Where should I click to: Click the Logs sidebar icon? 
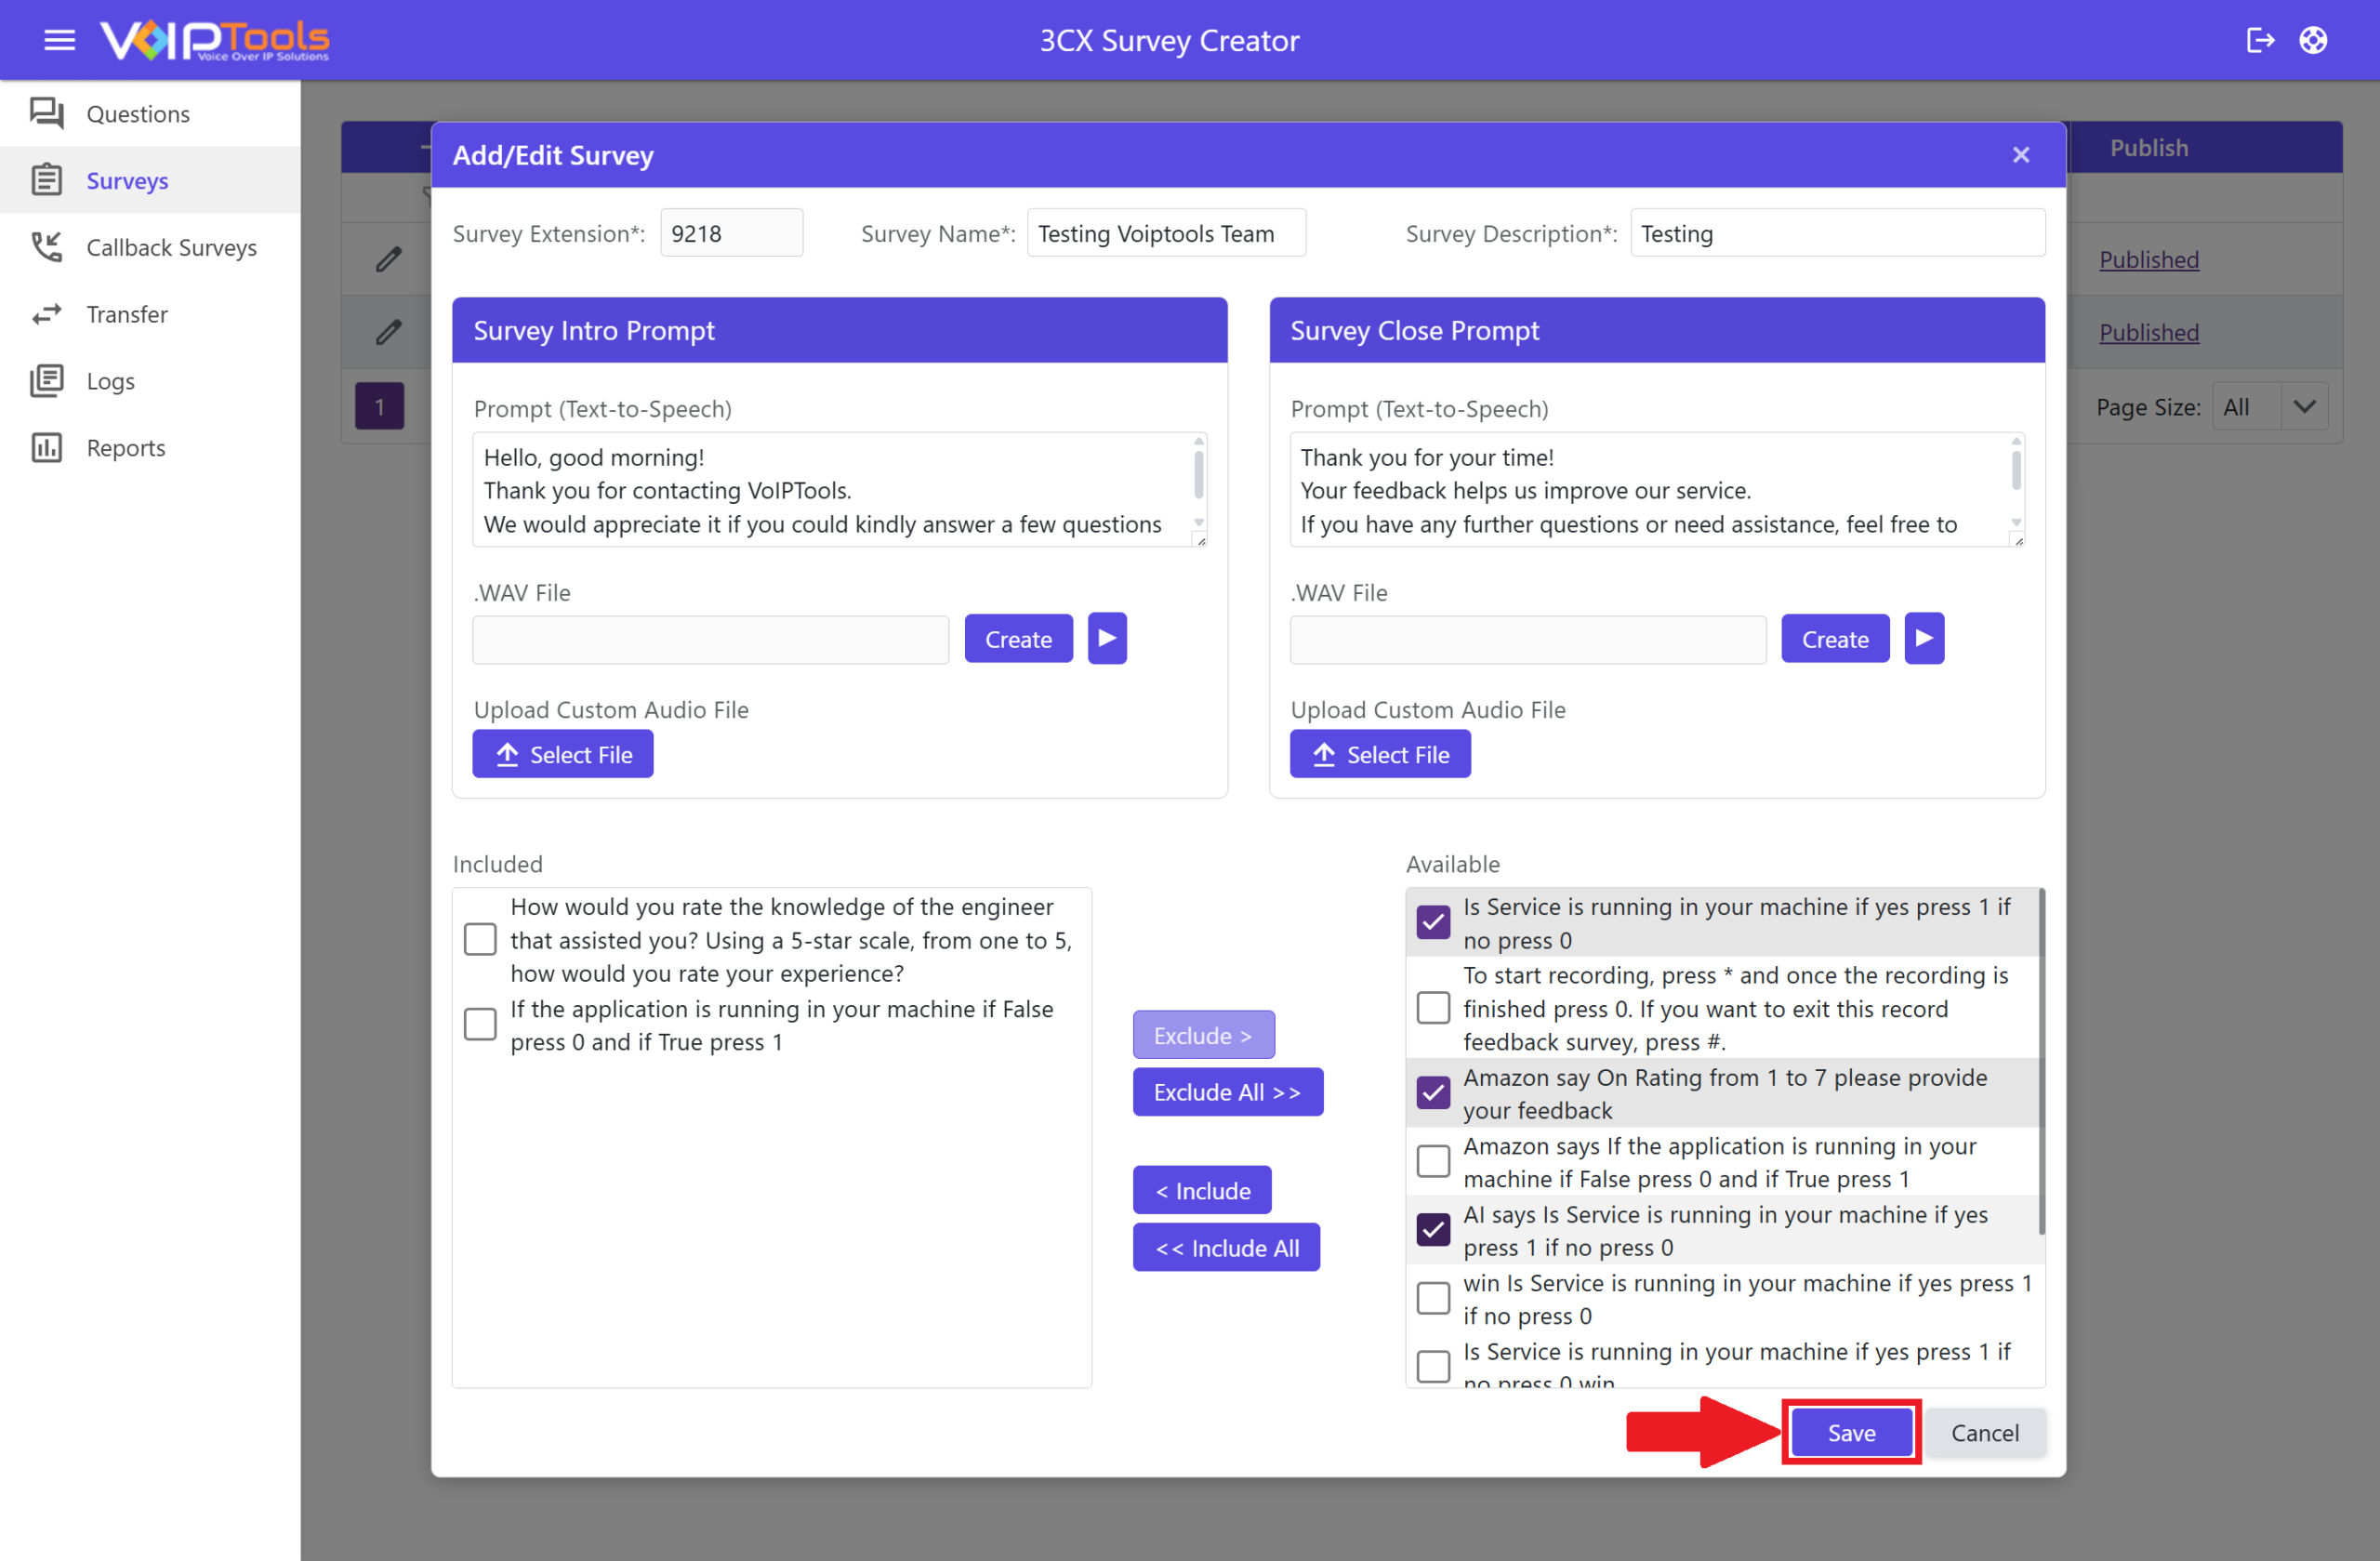pyautogui.click(x=47, y=381)
